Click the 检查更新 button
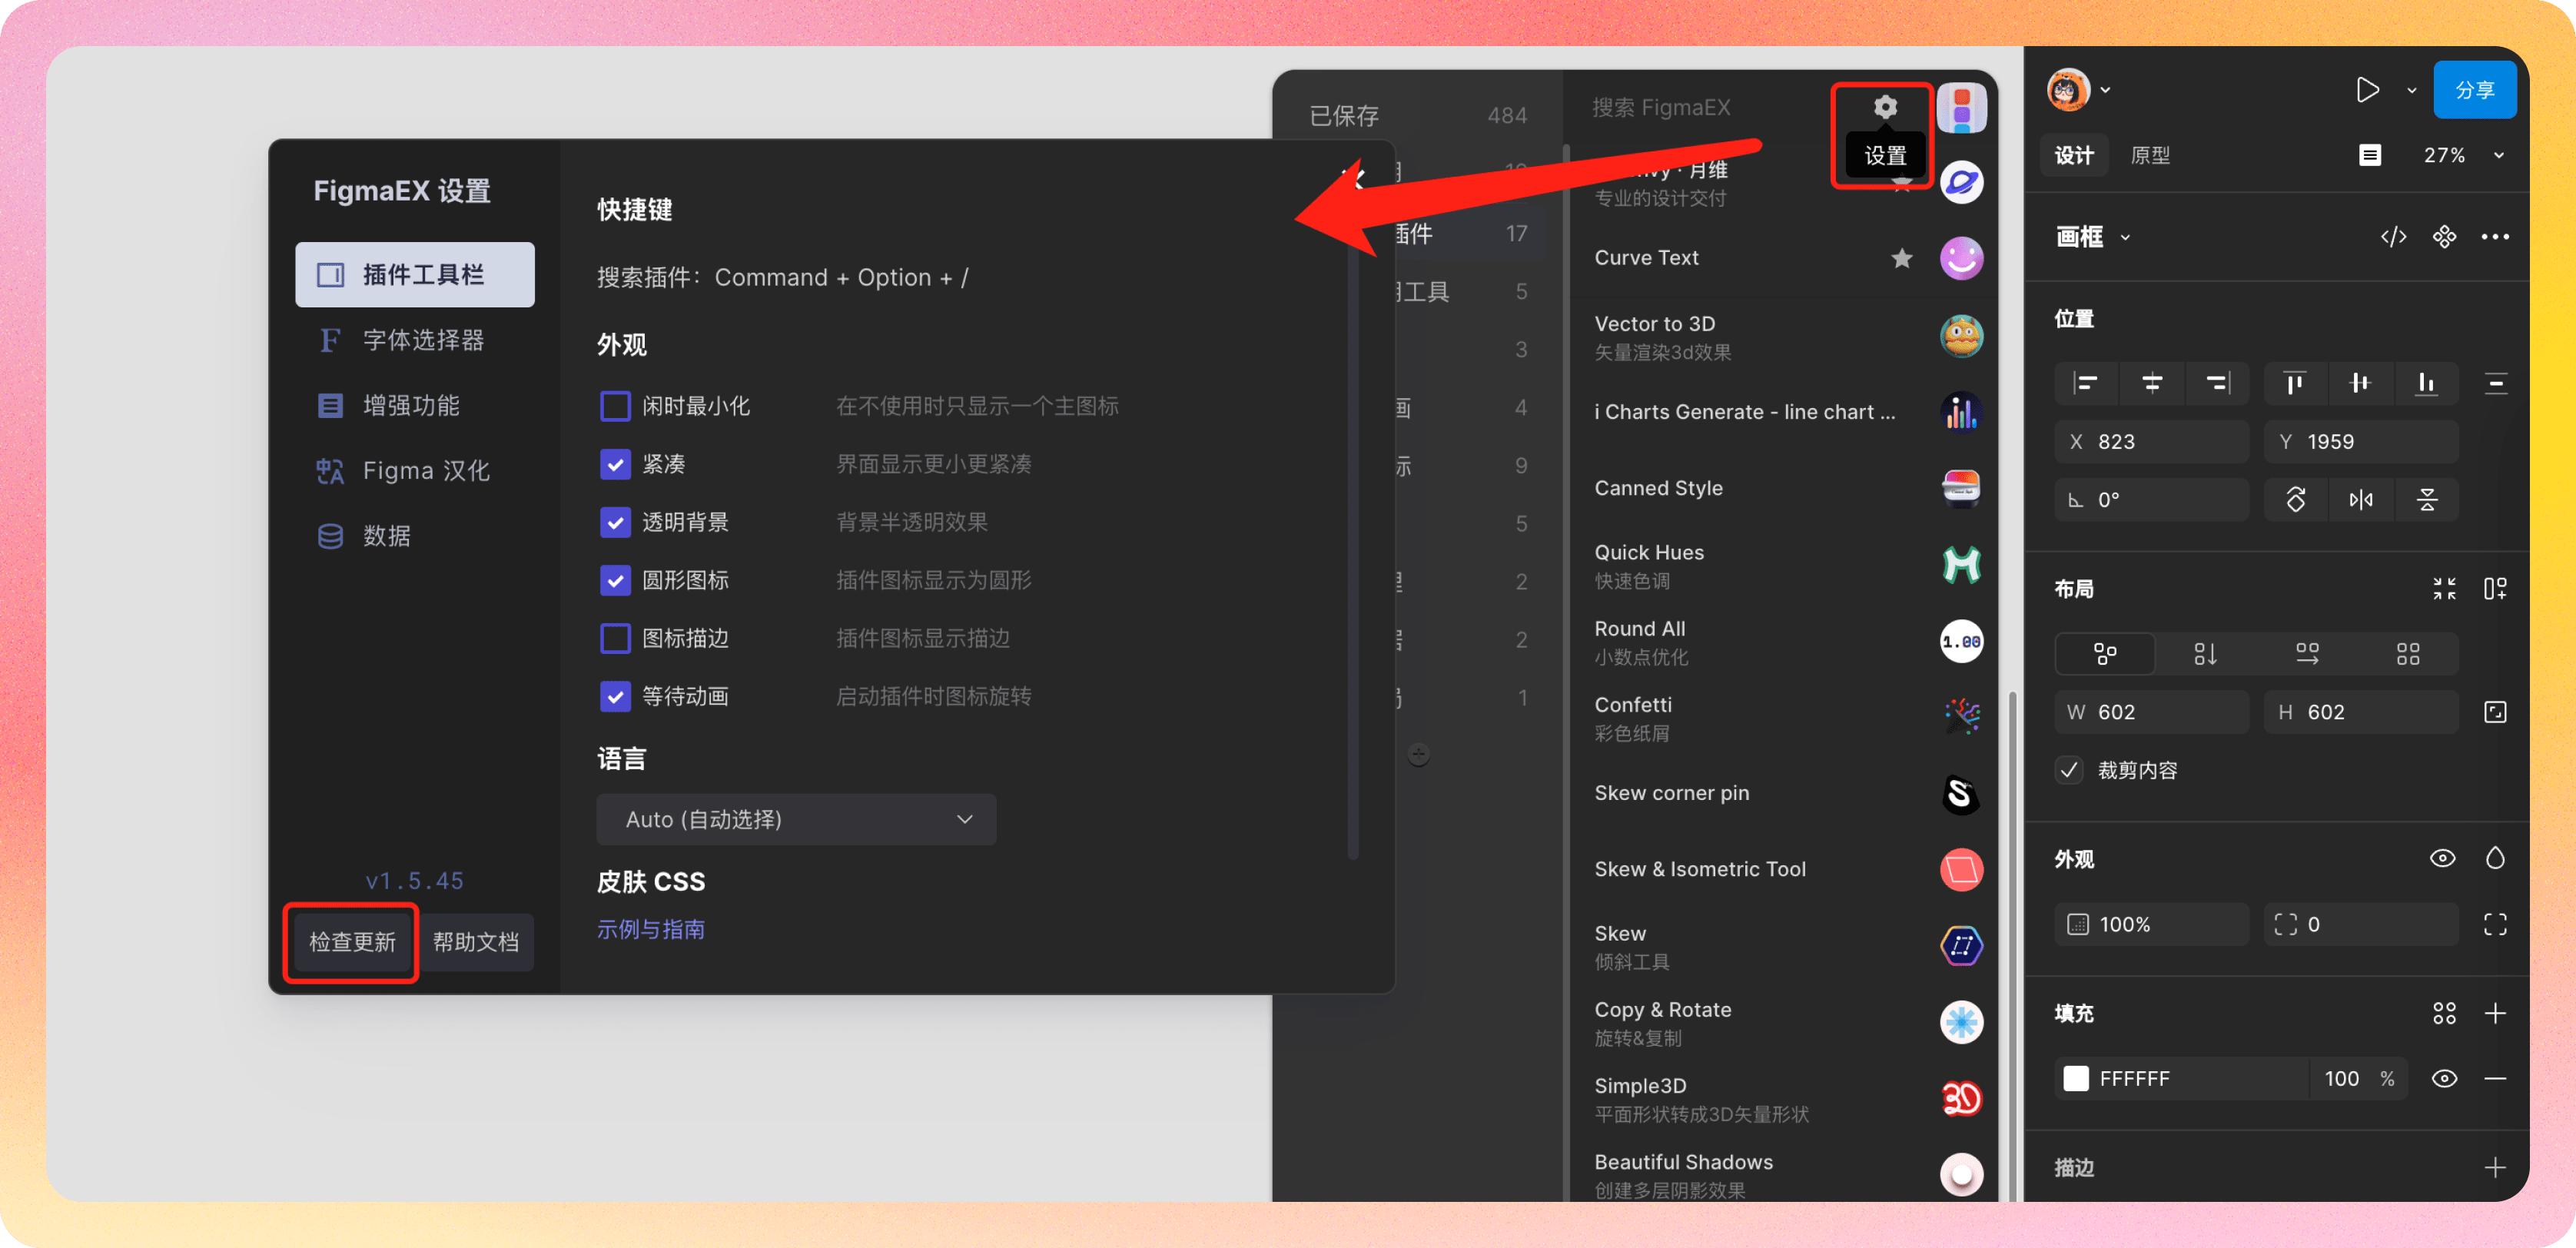2576x1248 pixels. point(352,942)
